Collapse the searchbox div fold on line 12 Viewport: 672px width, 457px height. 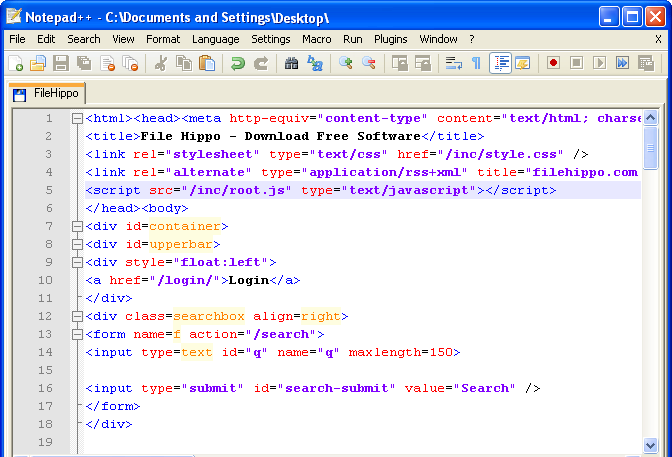tap(77, 316)
